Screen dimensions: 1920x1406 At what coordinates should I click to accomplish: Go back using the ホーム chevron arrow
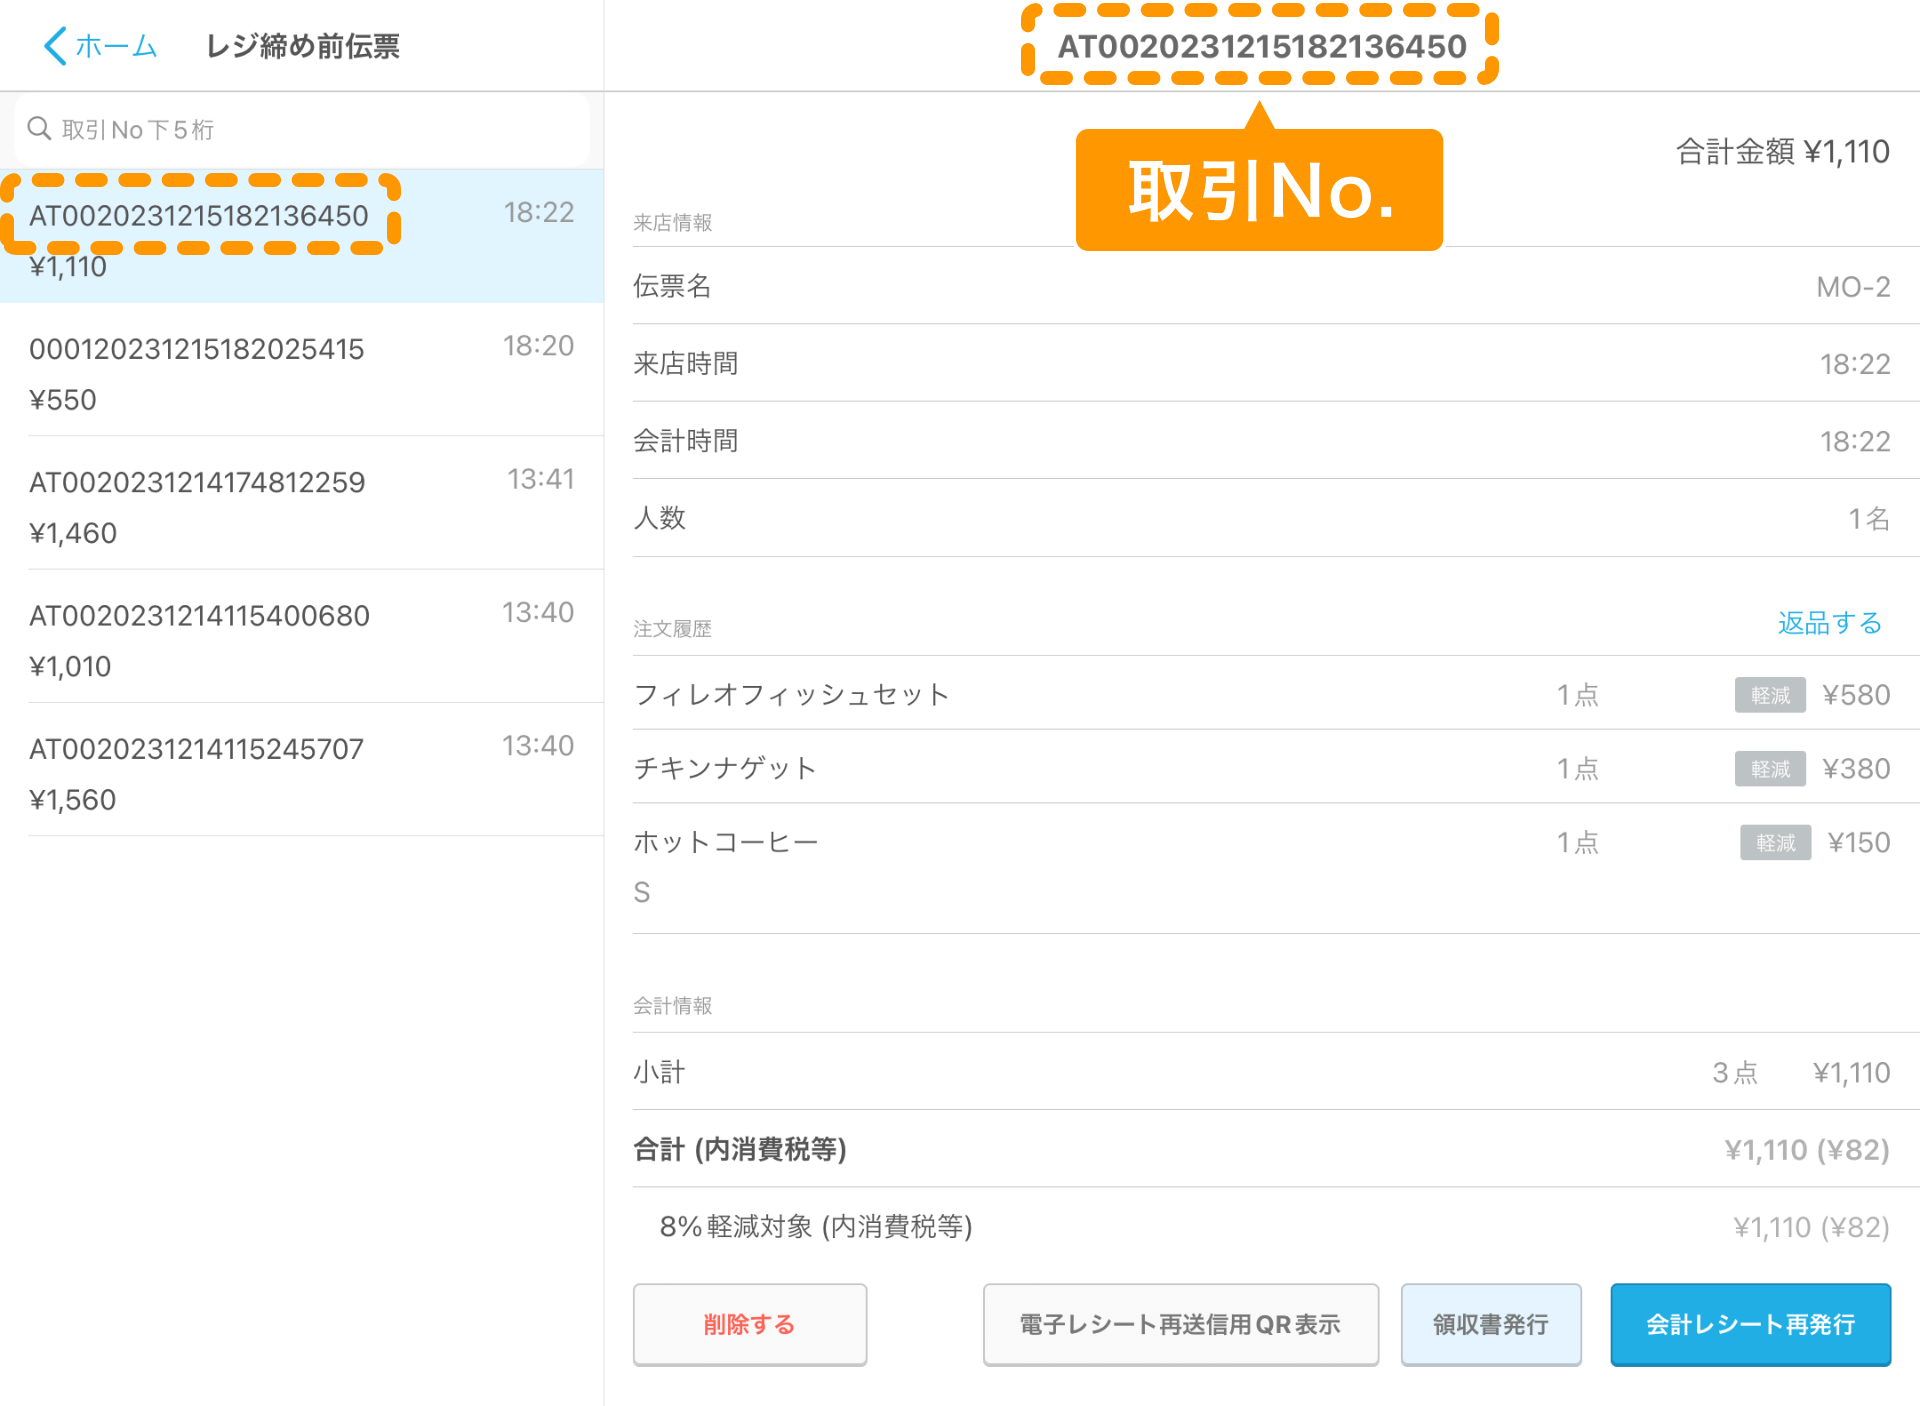point(56,46)
